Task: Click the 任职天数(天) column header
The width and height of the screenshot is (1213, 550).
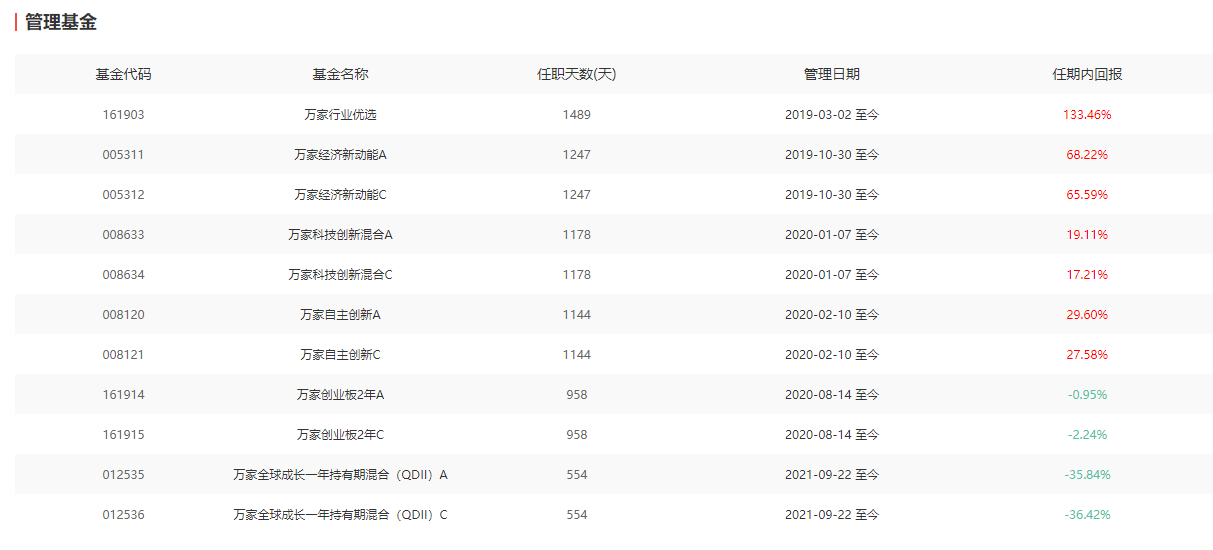Action: point(577,74)
